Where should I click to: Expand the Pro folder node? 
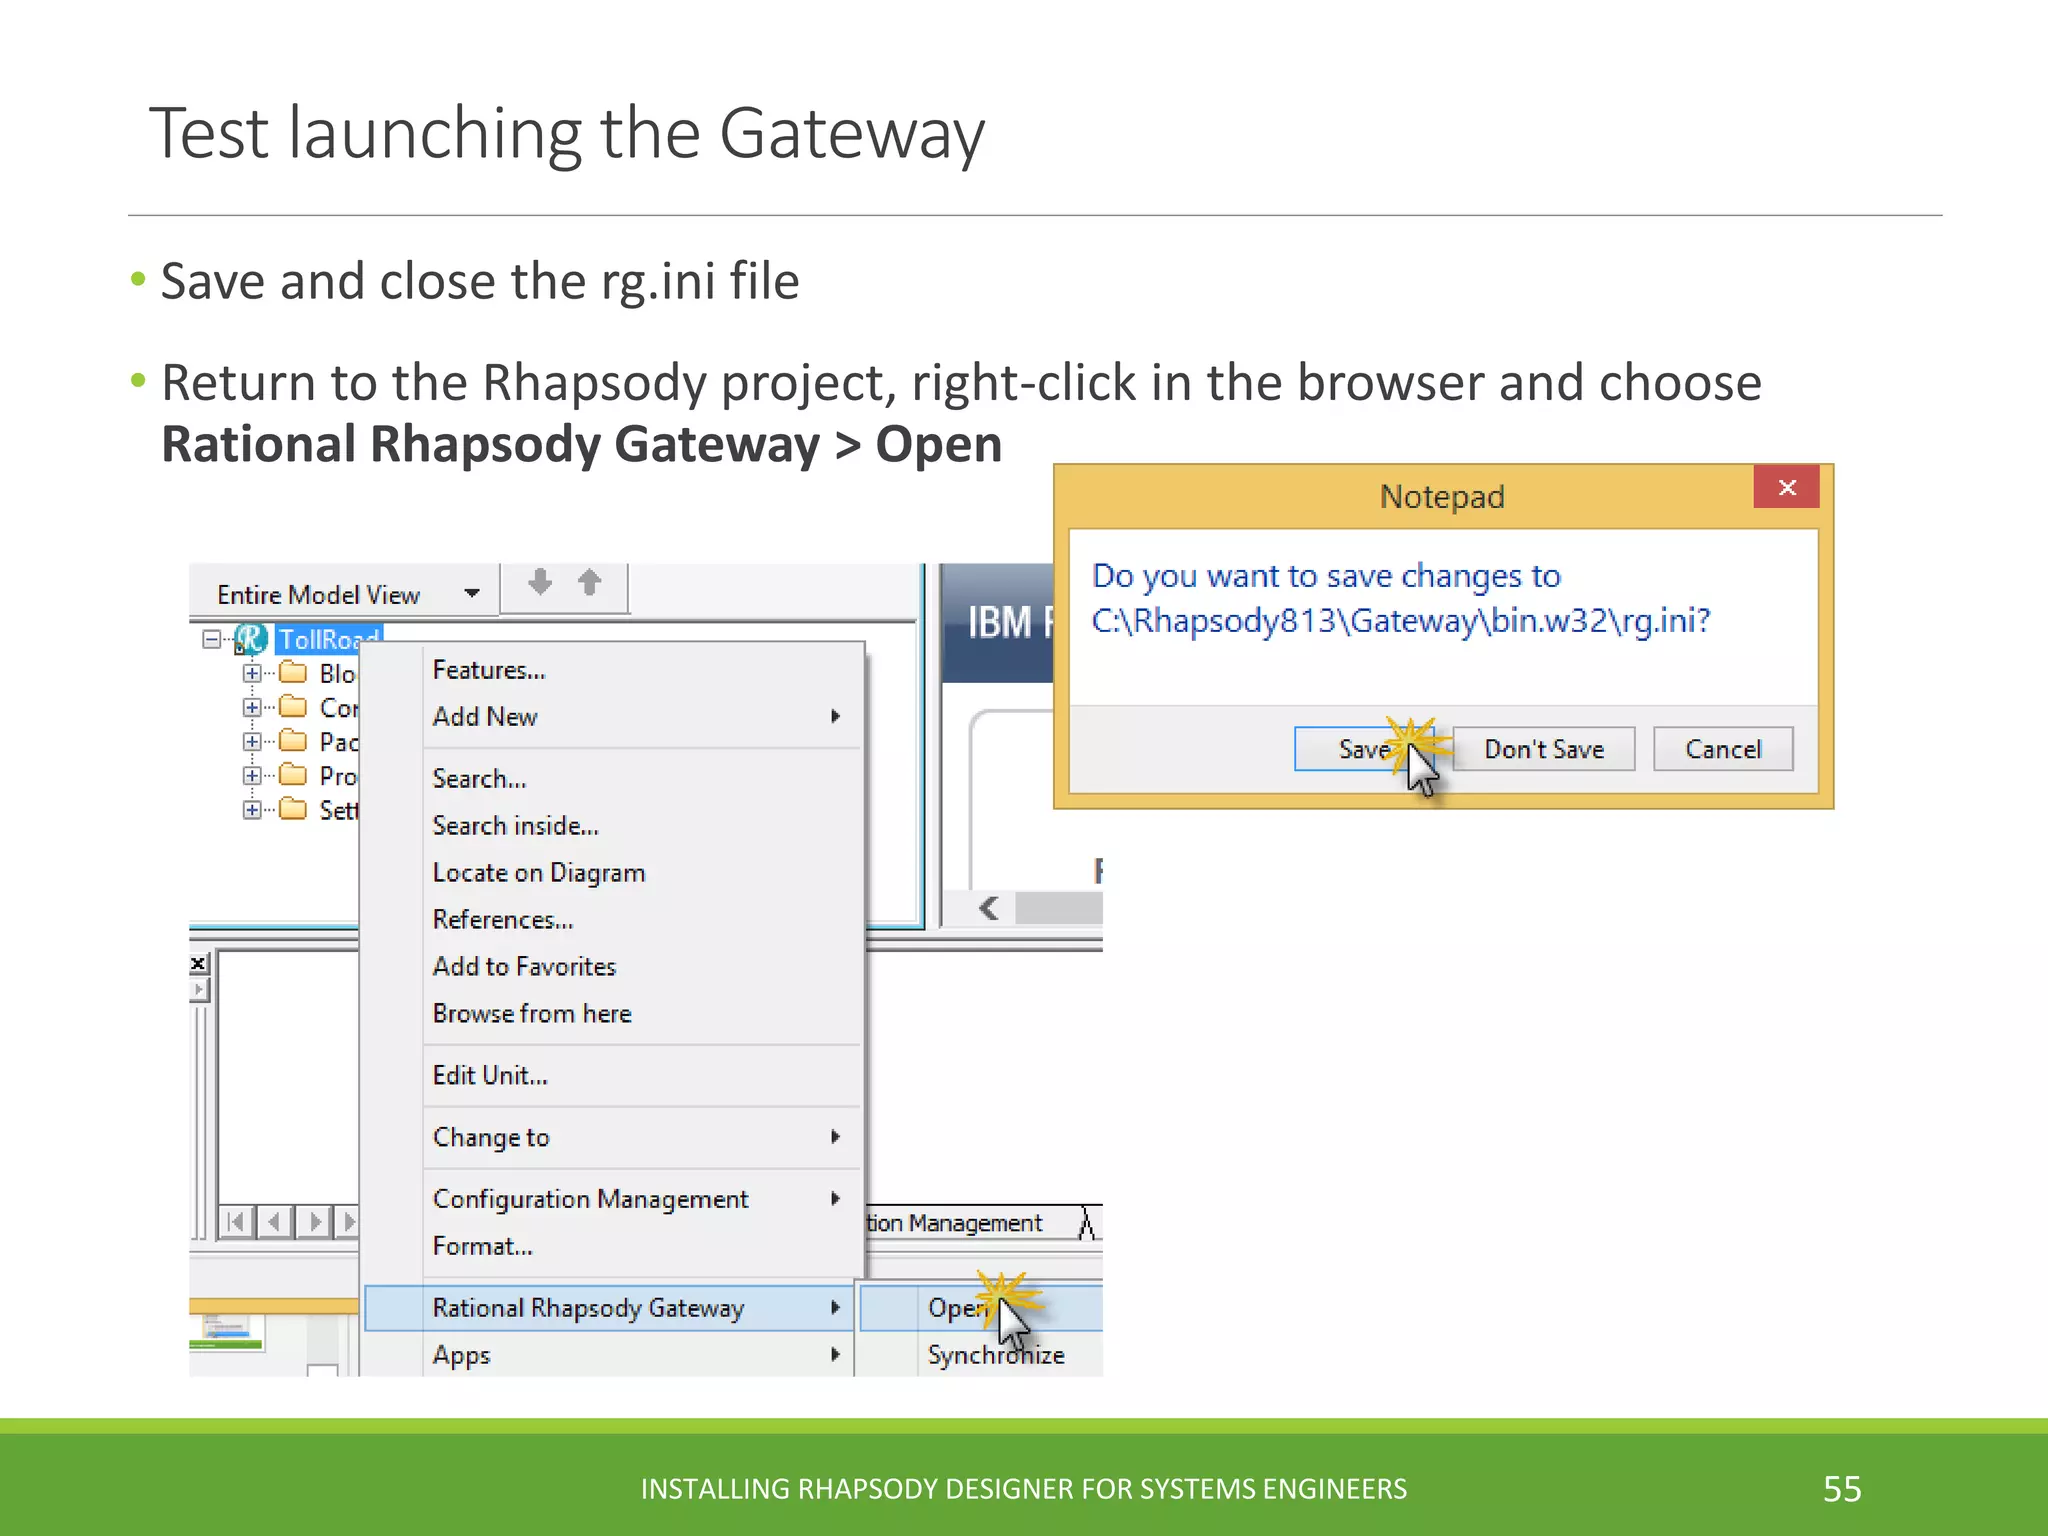click(x=252, y=775)
